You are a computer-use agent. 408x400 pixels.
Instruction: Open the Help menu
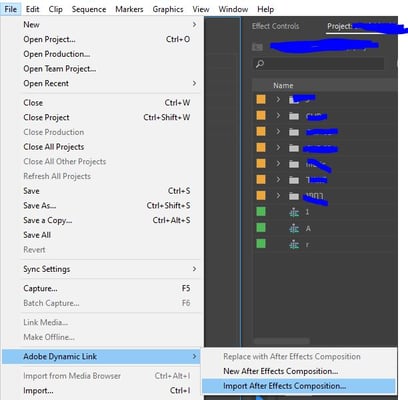[265, 9]
